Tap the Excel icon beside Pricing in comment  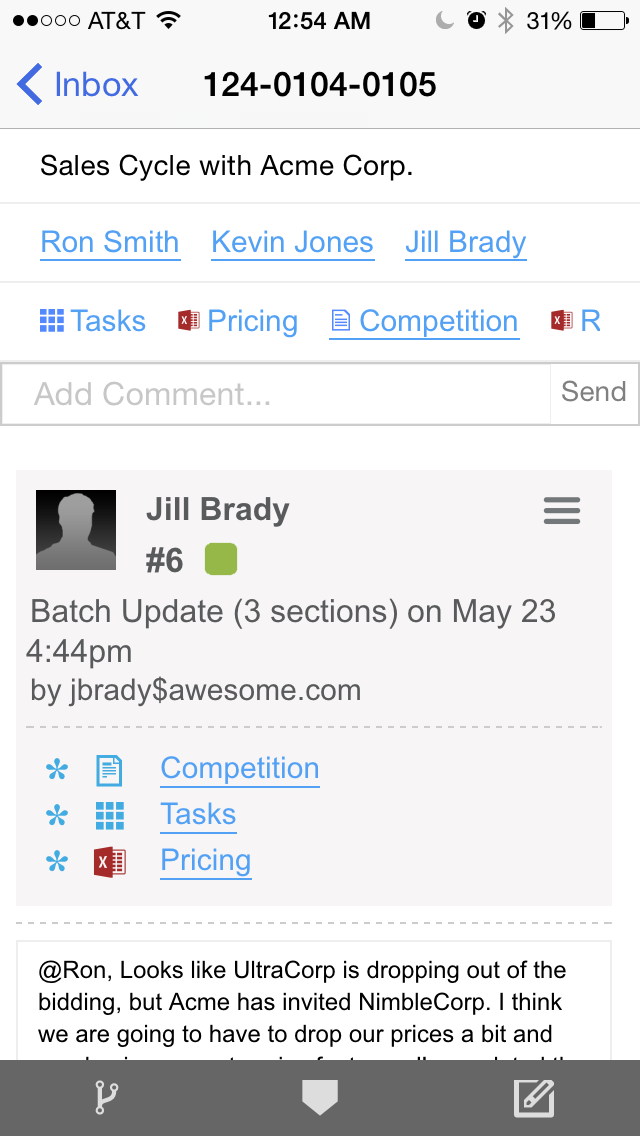pos(110,861)
